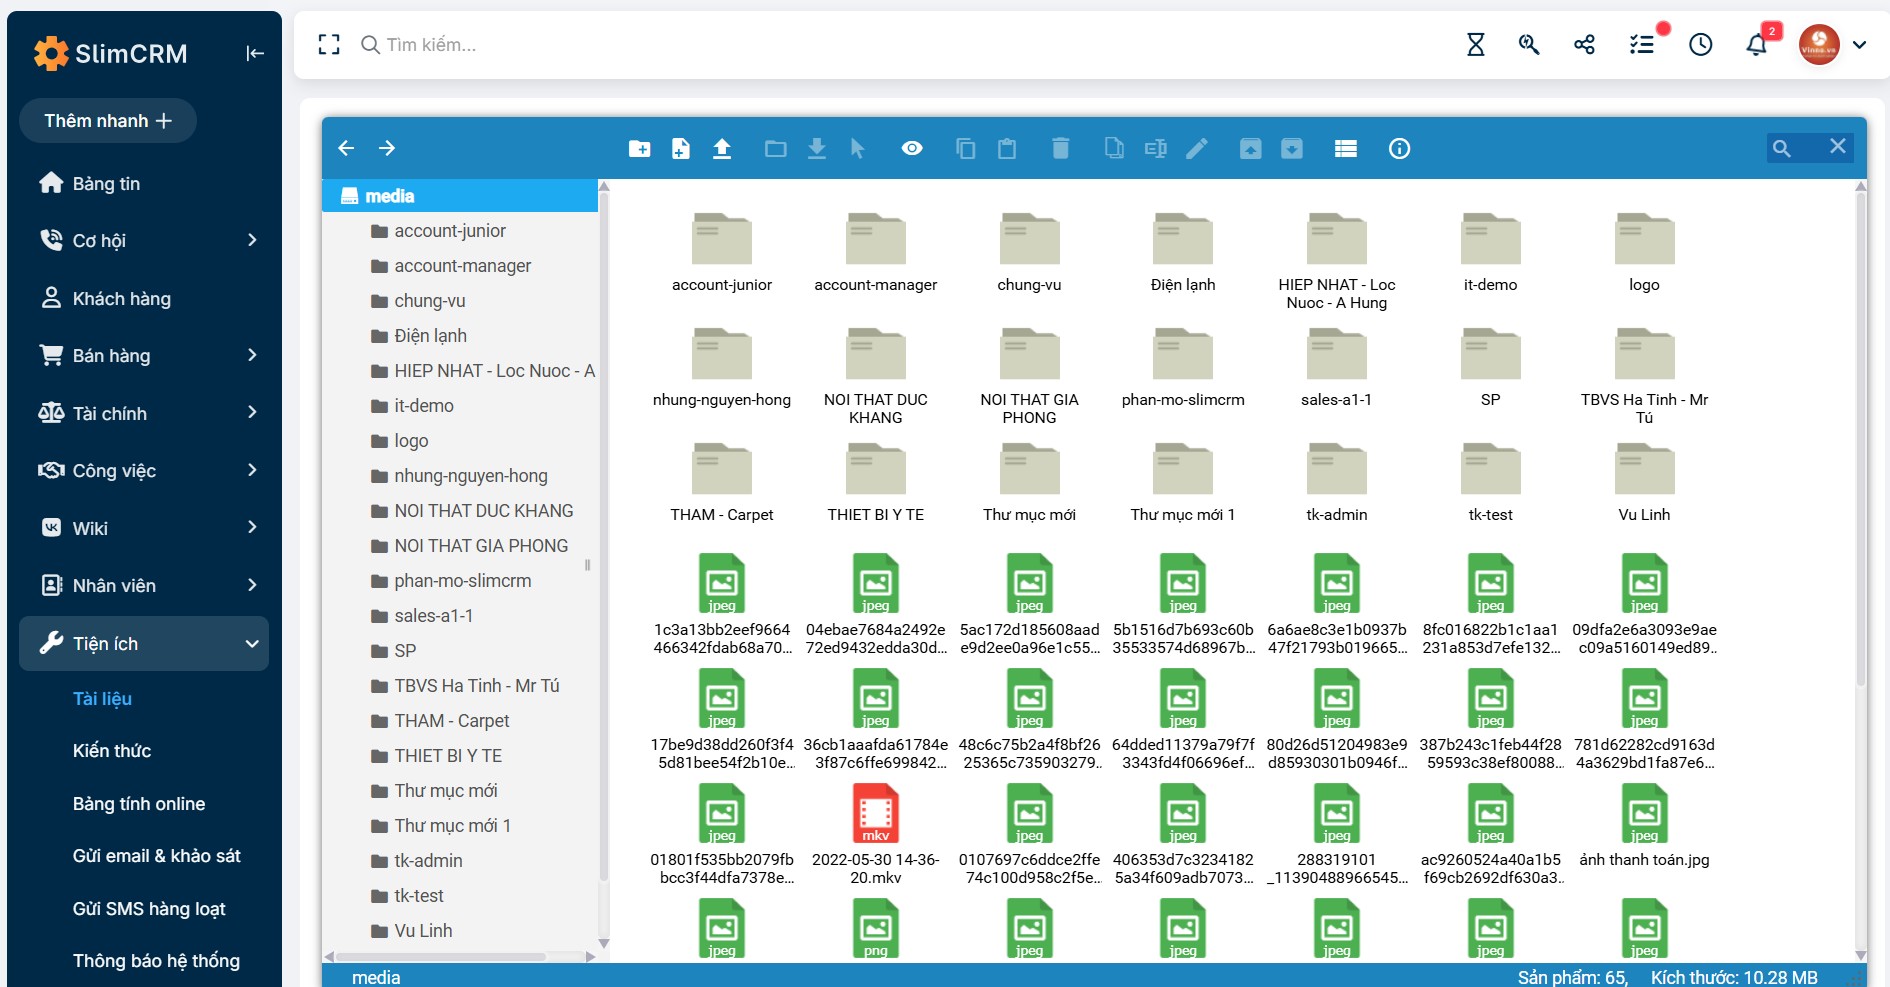The image size is (1890, 987).
Task: Select the 2022-05-30 14-36-20.mkv video file
Action: pyautogui.click(x=876, y=836)
